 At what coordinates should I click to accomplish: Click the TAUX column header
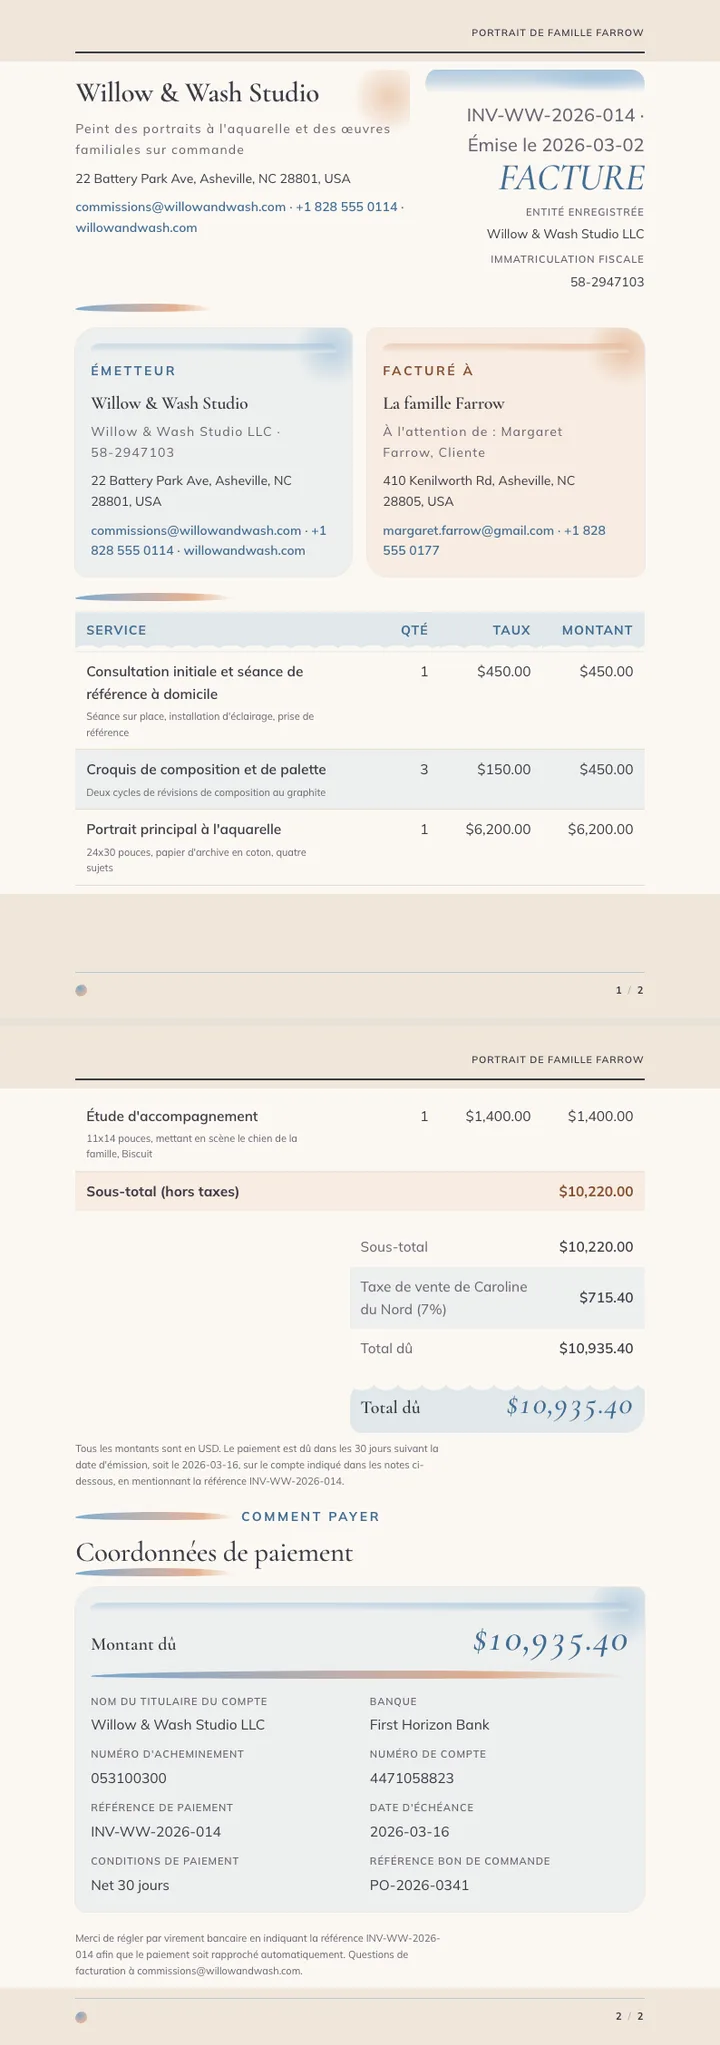pyautogui.click(x=511, y=630)
